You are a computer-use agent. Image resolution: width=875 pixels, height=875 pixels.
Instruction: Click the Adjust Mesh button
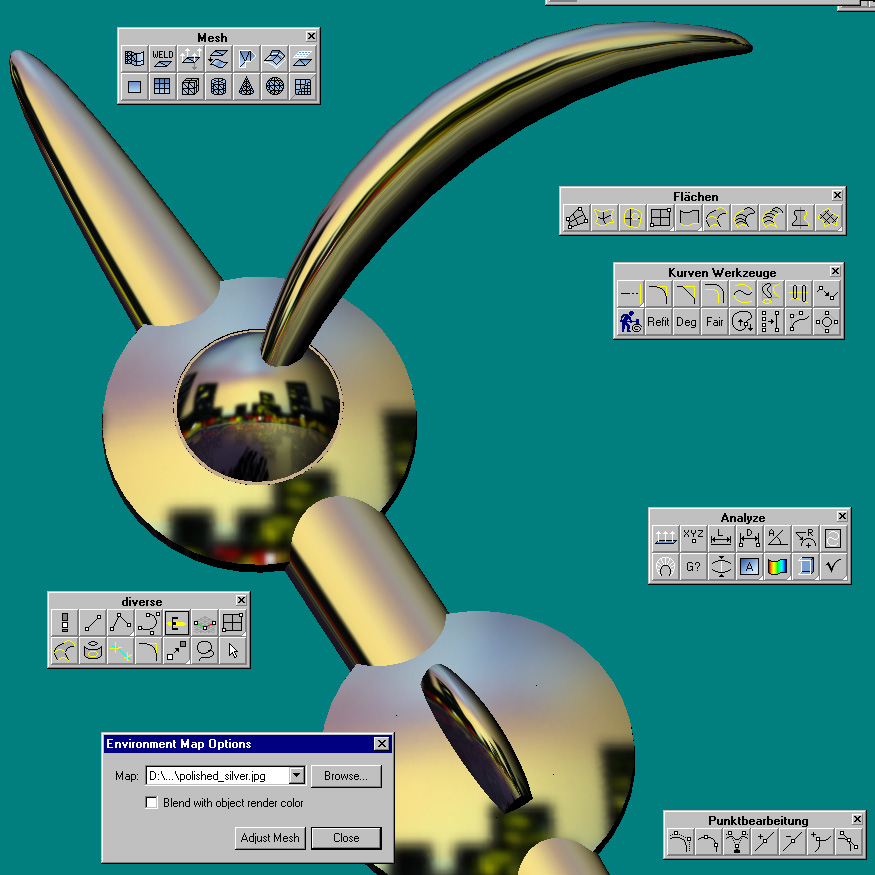click(x=270, y=838)
